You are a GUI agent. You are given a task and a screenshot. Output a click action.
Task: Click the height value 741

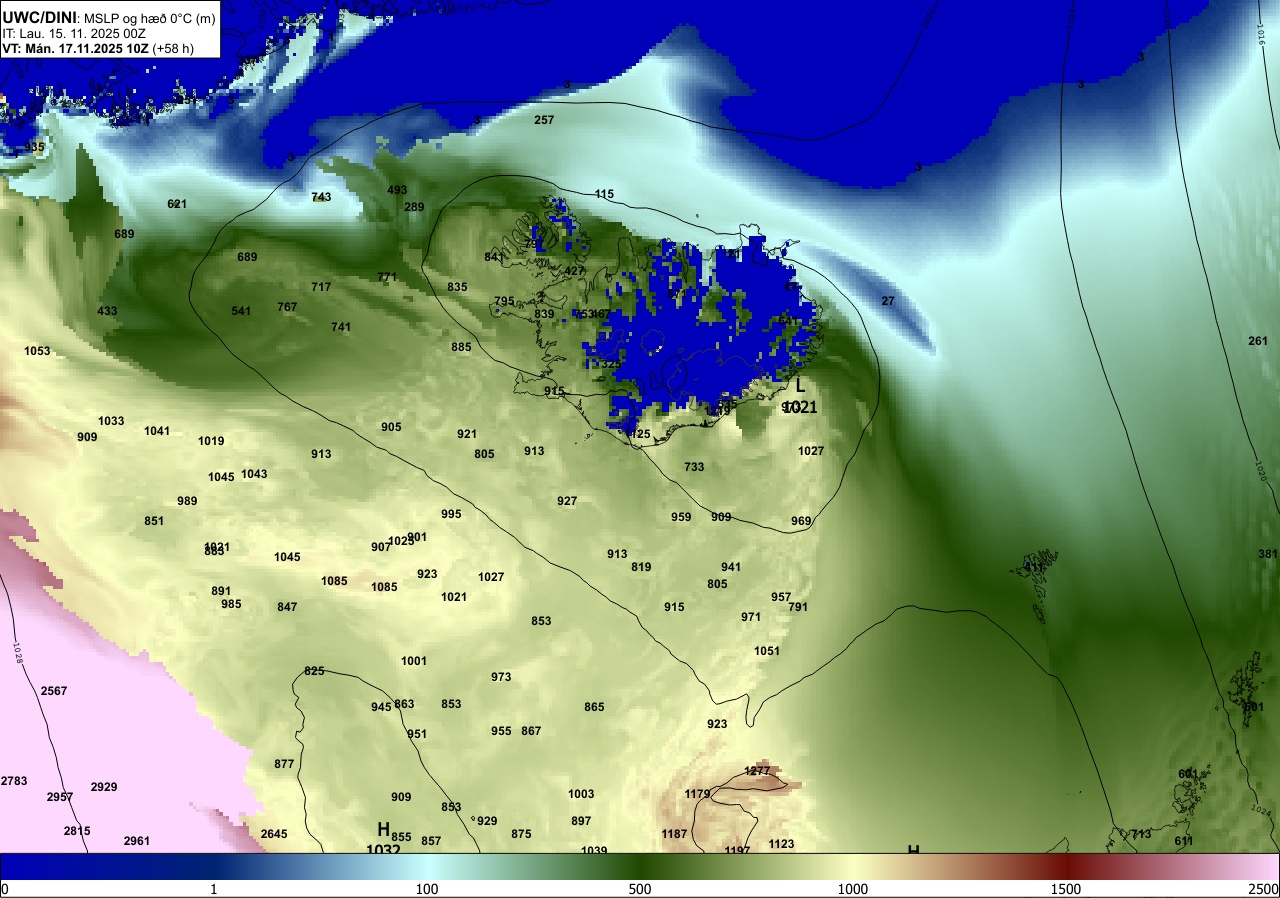pyautogui.click(x=341, y=327)
